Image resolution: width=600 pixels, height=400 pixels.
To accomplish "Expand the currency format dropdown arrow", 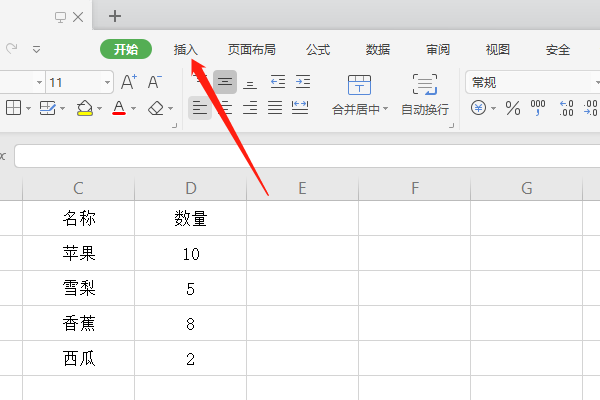I will (x=494, y=109).
